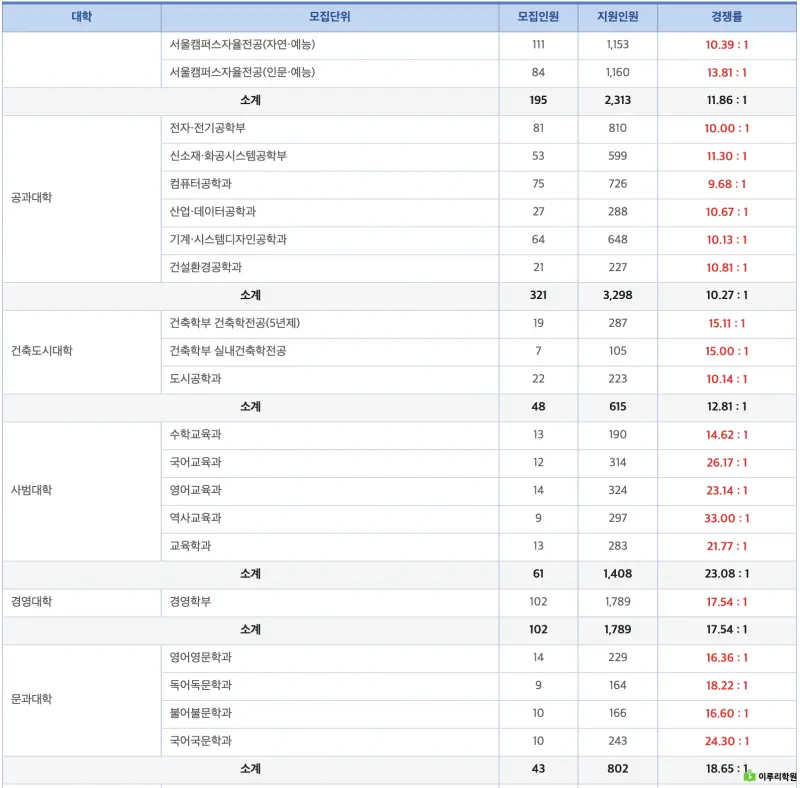Click the 공과대학 college label
This screenshot has height=788, width=800.
tap(32, 198)
